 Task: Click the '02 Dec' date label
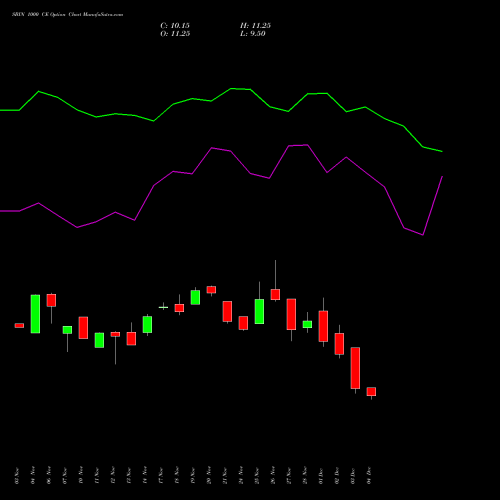point(337,476)
